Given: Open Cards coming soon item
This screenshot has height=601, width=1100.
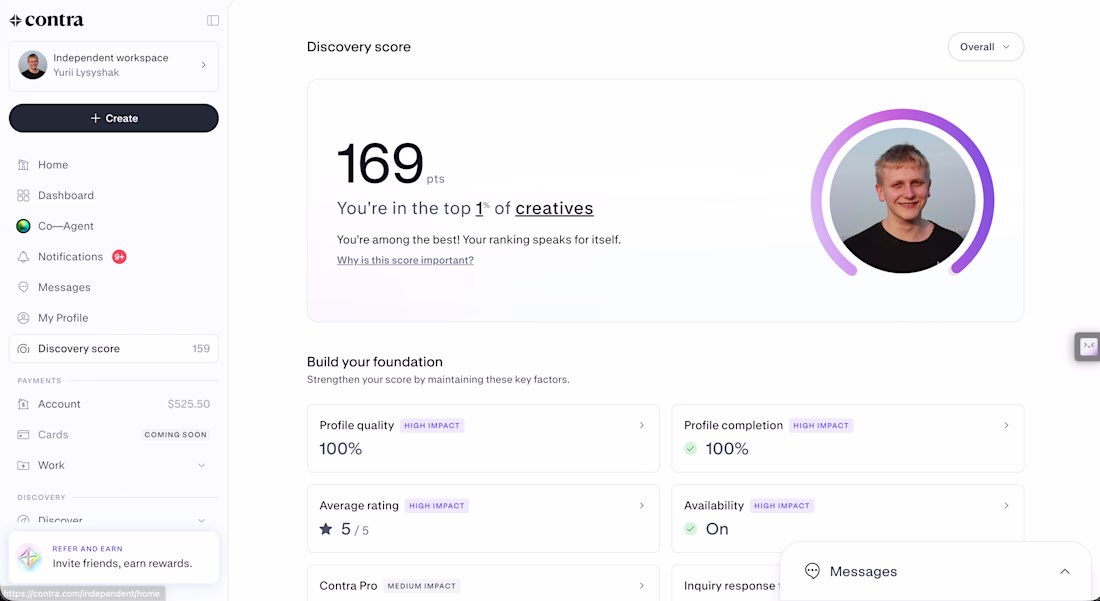Looking at the screenshot, I should (114, 435).
